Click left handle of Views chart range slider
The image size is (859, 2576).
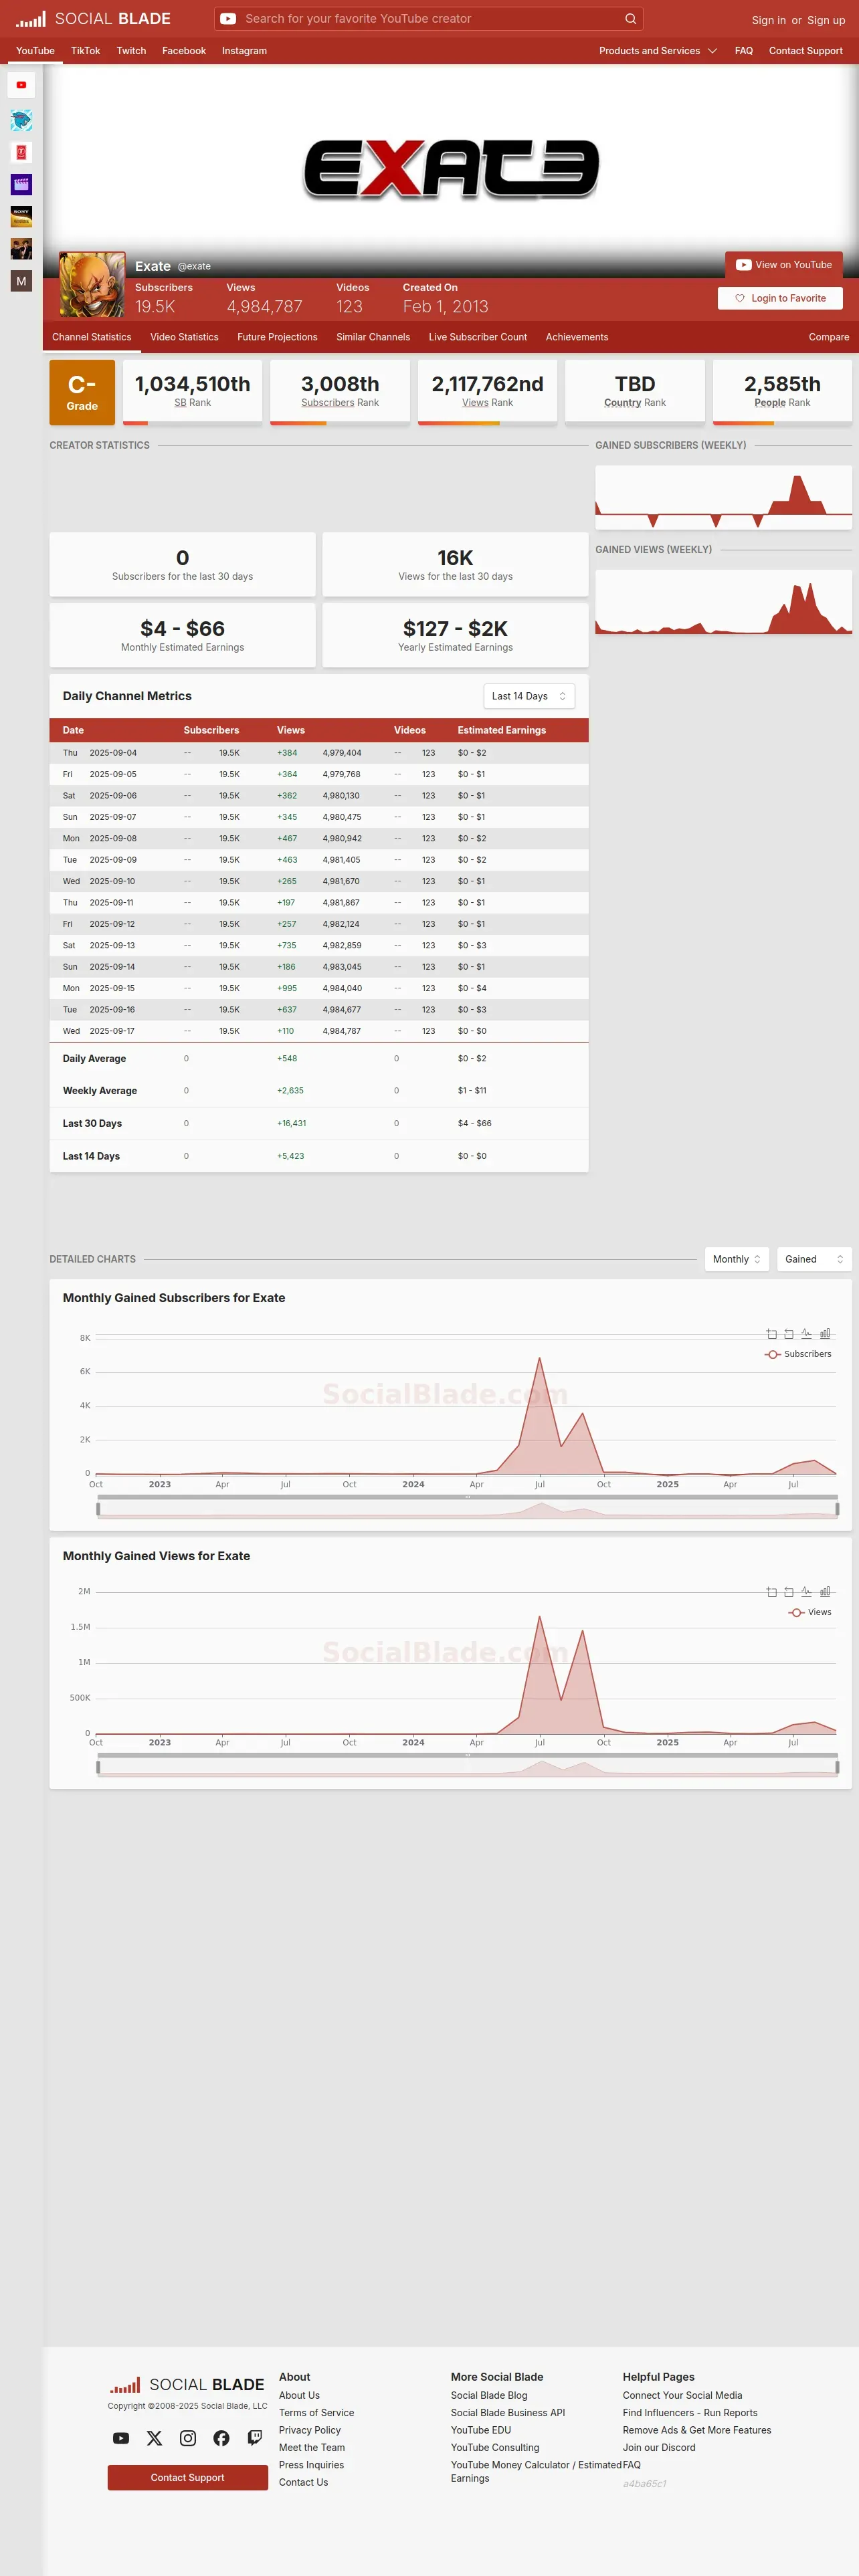click(x=98, y=1767)
